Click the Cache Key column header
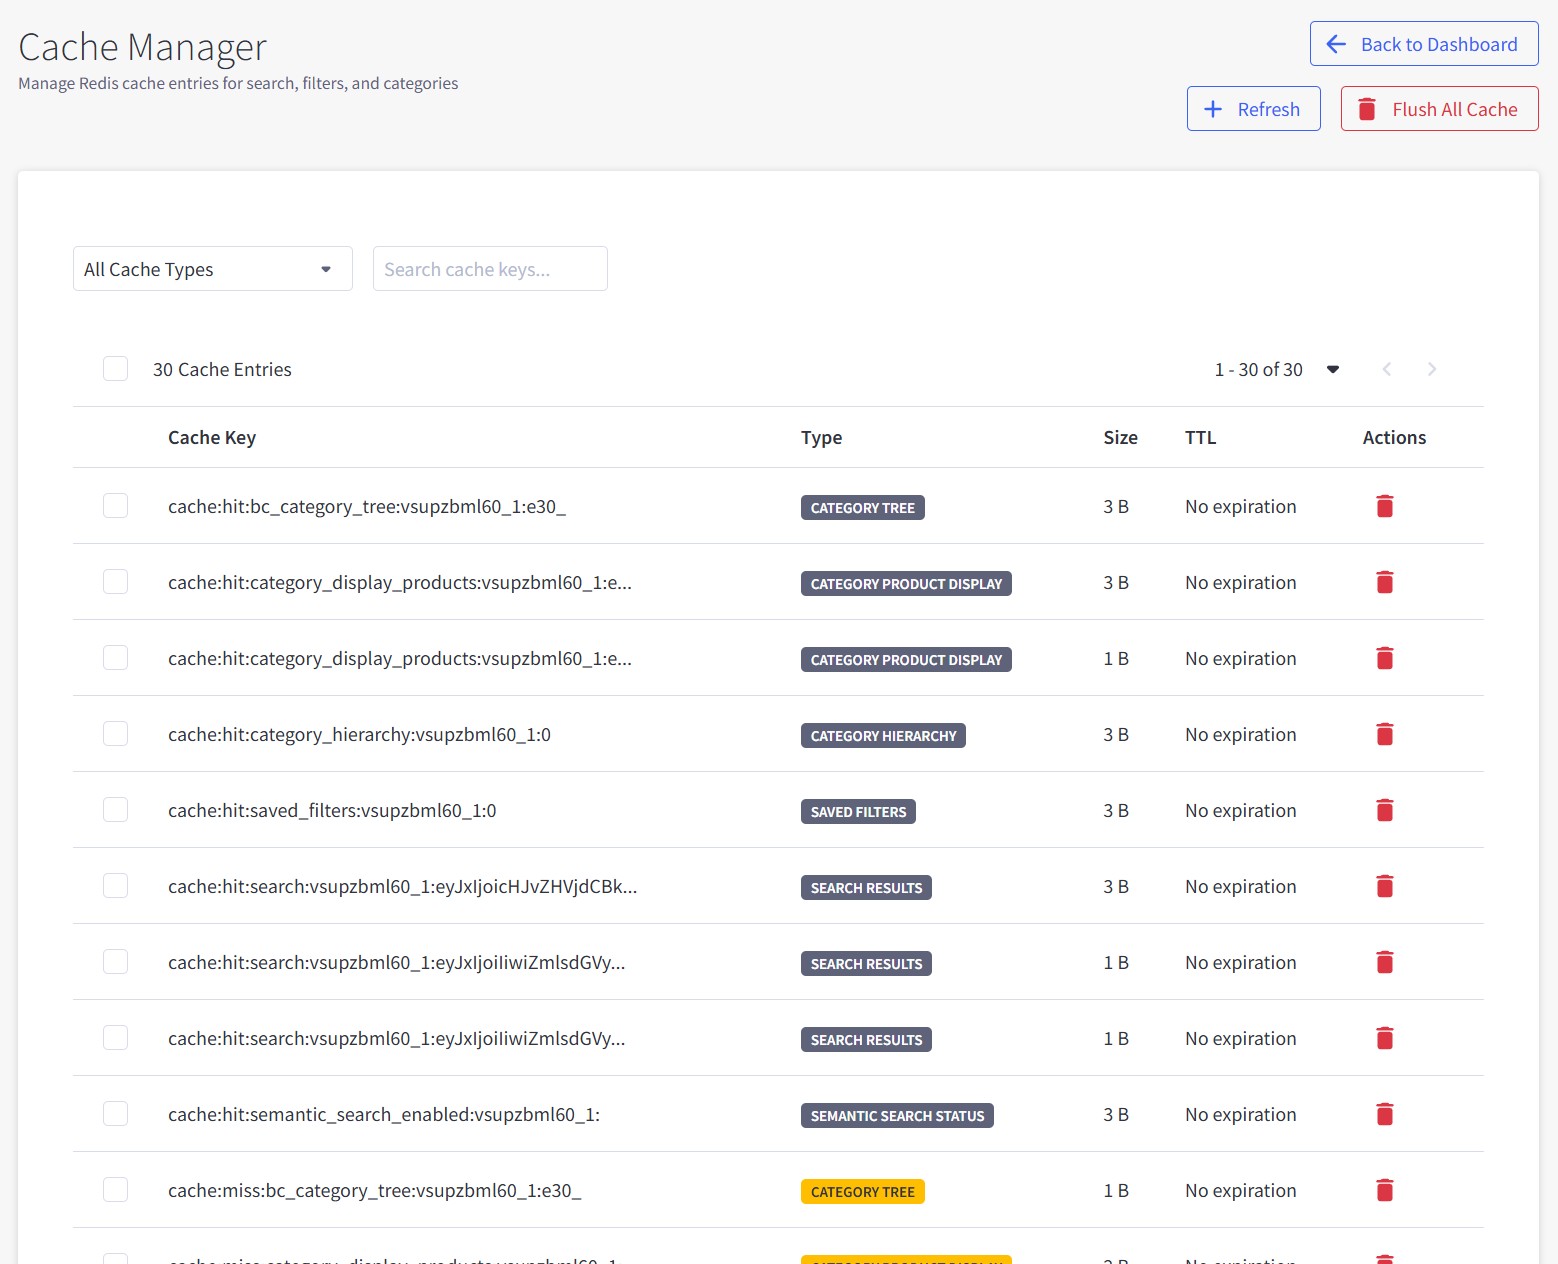 [x=212, y=437]
